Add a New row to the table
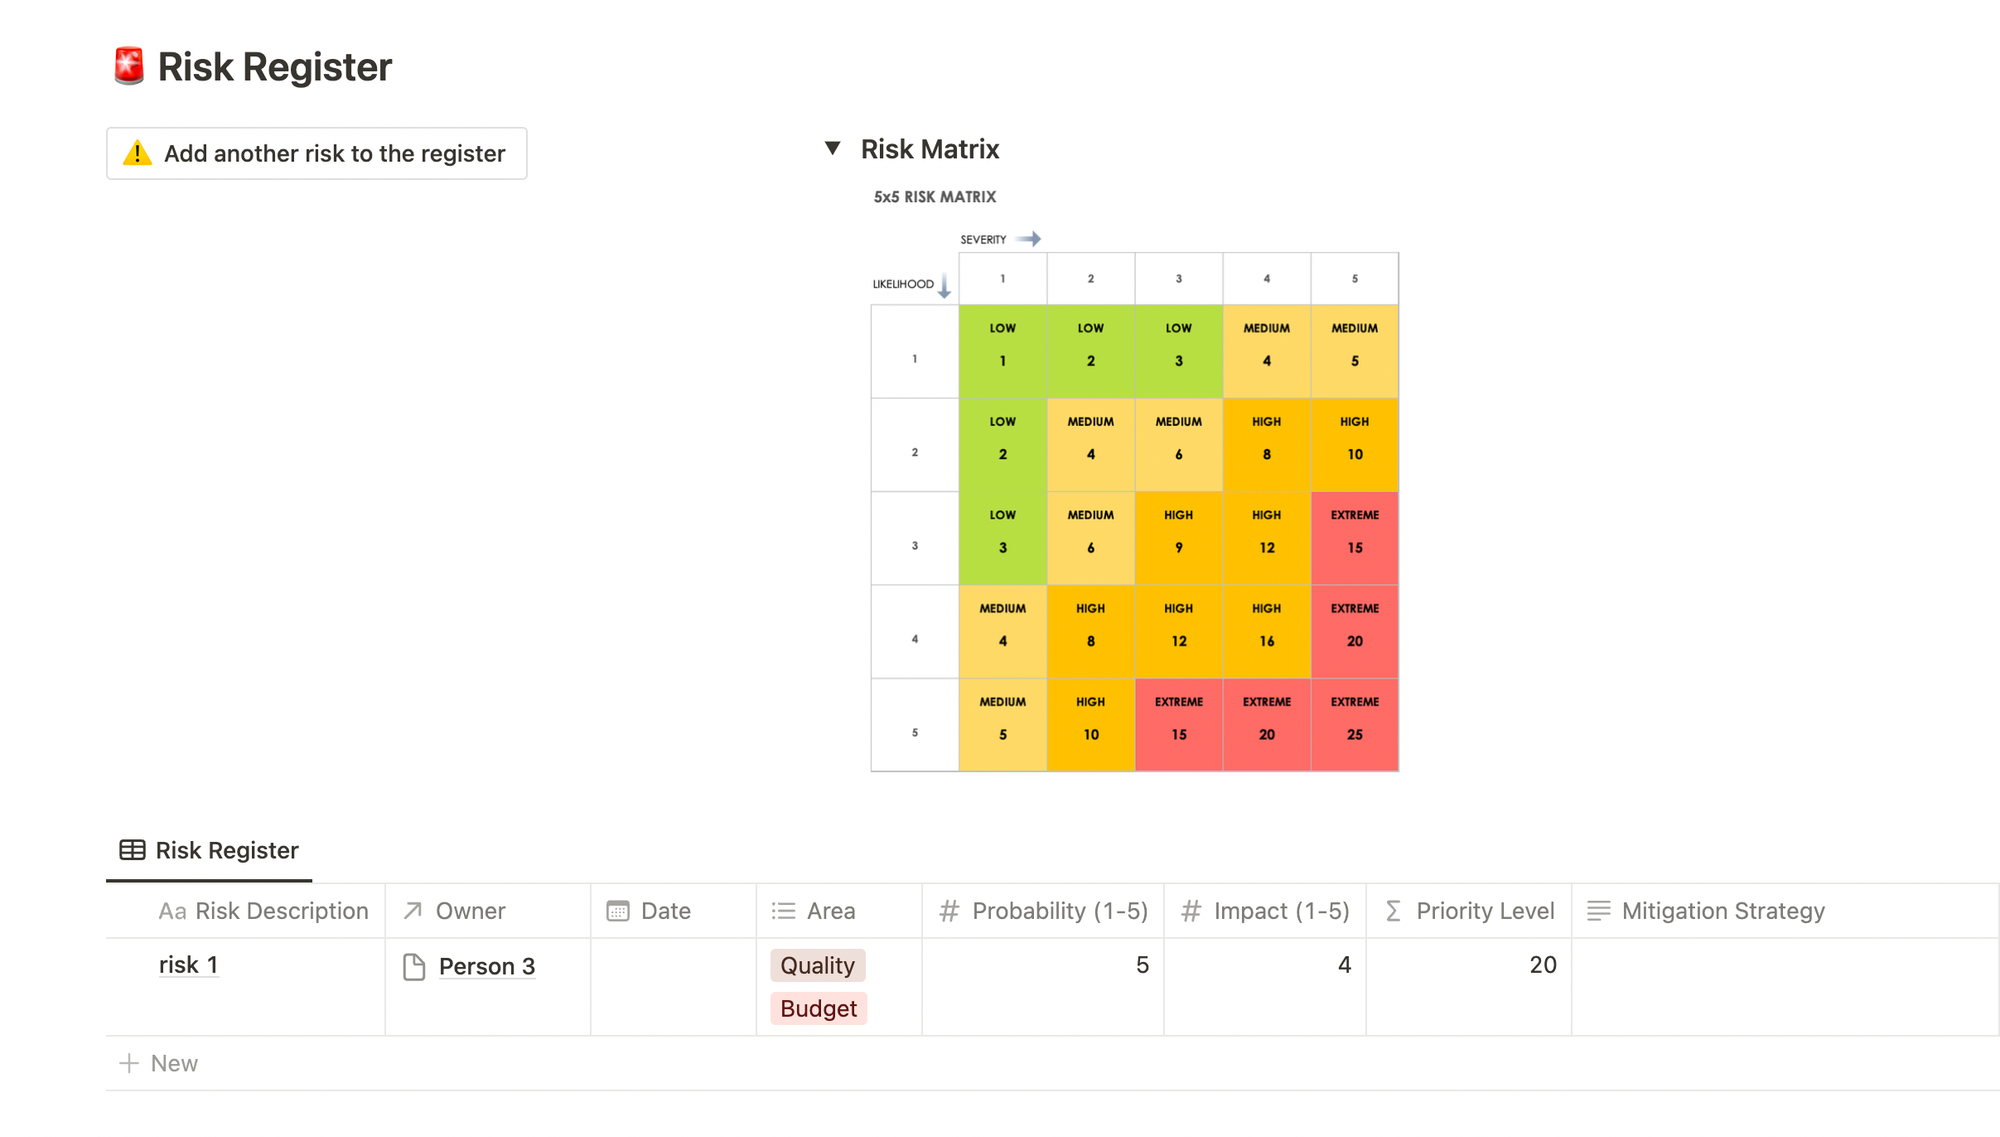Viewport: 2000px width, 1137px height. pyautogui.click(x=160, y=1064)
